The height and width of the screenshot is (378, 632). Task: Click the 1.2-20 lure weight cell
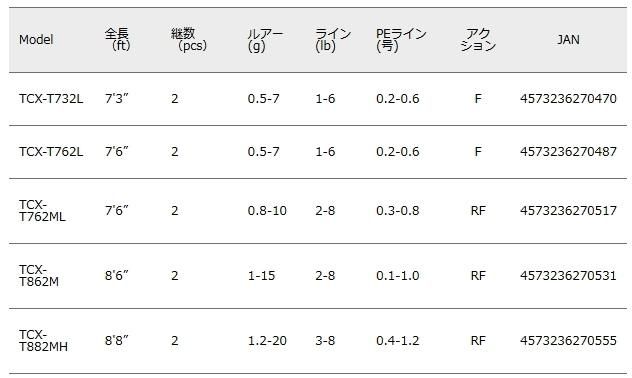[267, 341]
